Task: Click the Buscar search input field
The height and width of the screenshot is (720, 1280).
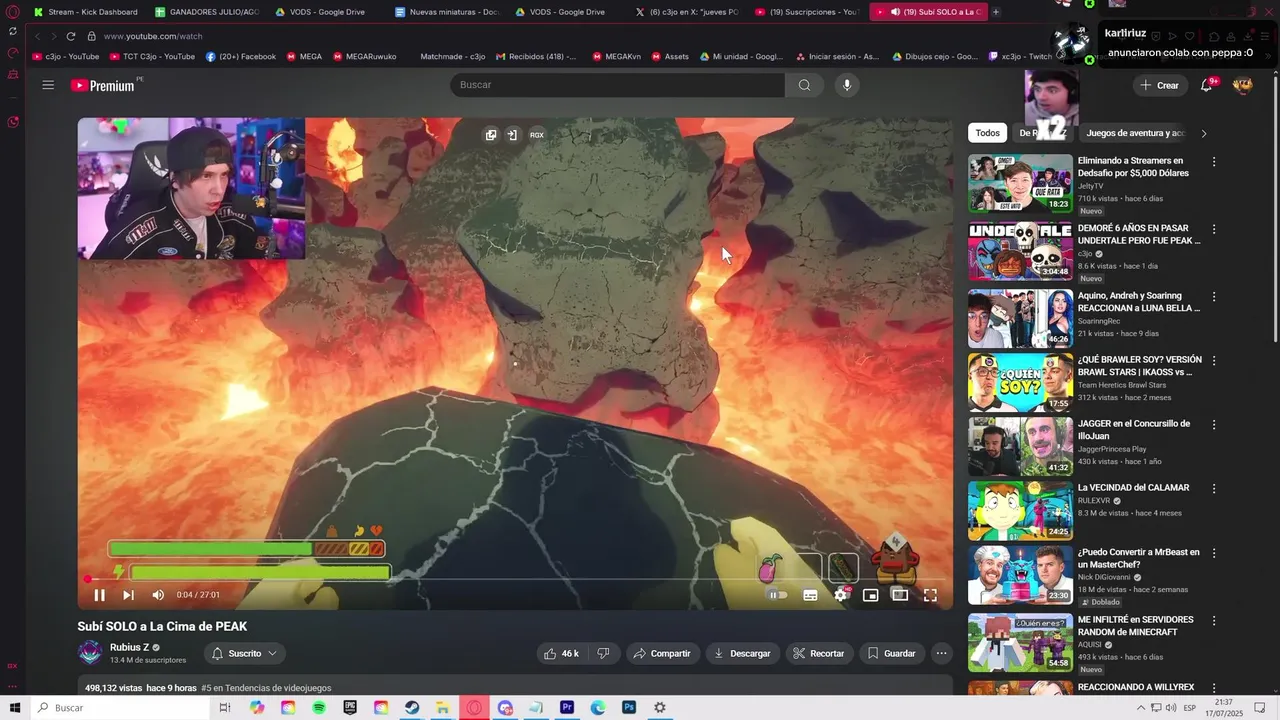Action: point(619,85)
